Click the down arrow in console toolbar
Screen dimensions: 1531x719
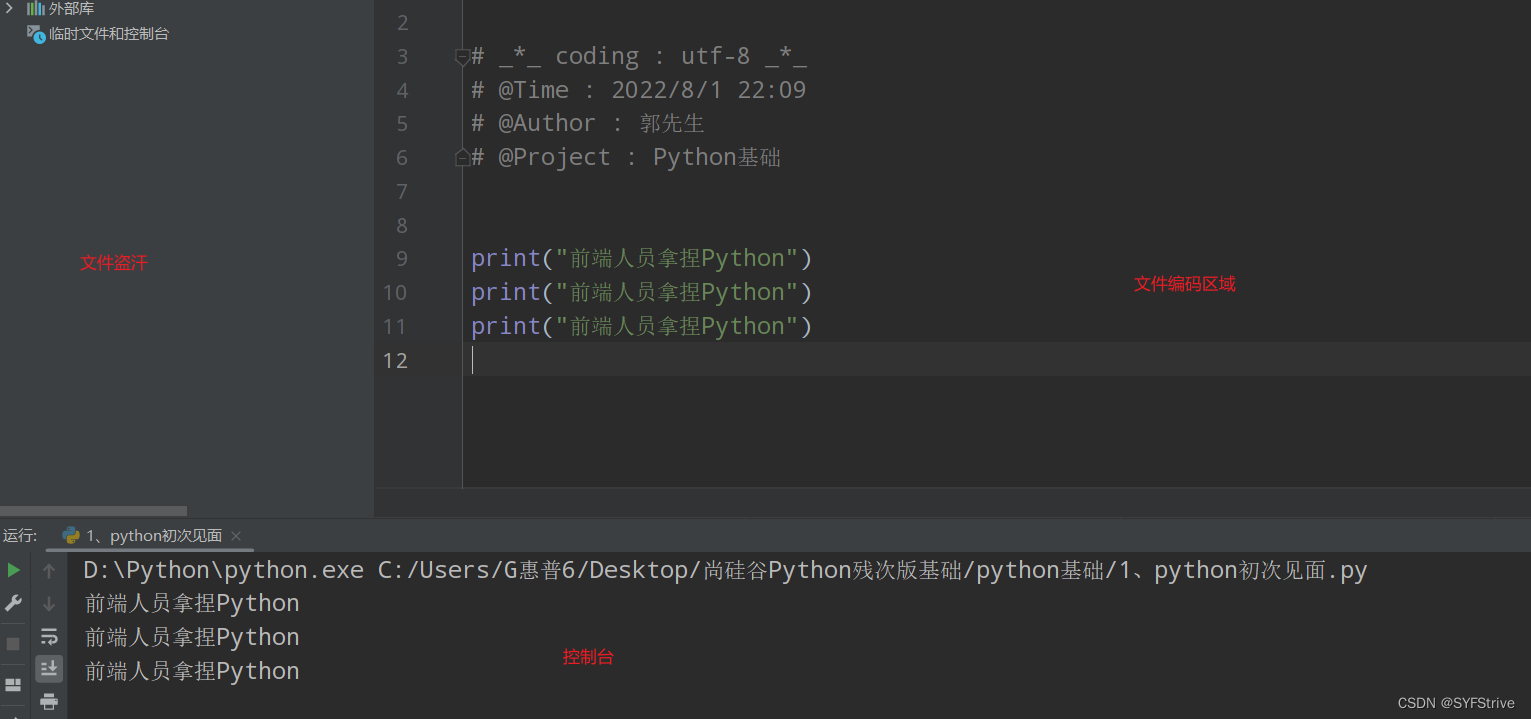49,603
